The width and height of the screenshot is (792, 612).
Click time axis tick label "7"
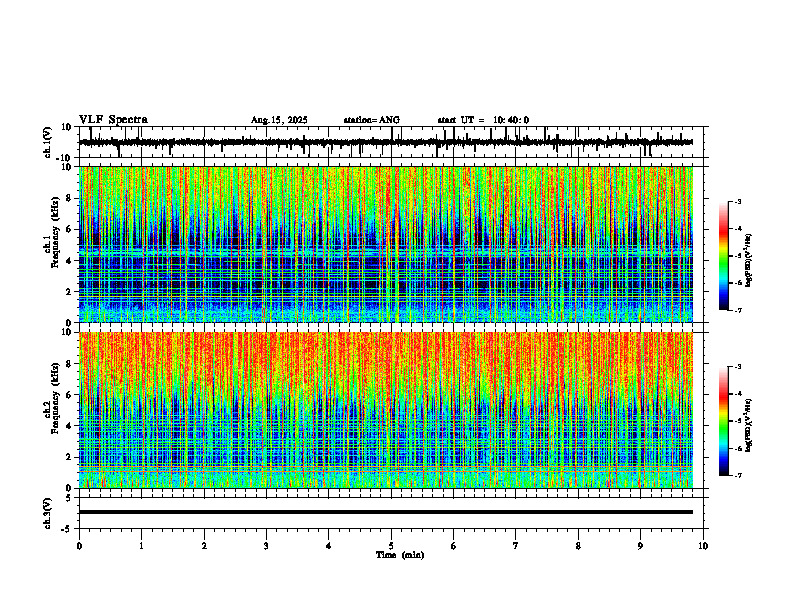click(516, 546)
